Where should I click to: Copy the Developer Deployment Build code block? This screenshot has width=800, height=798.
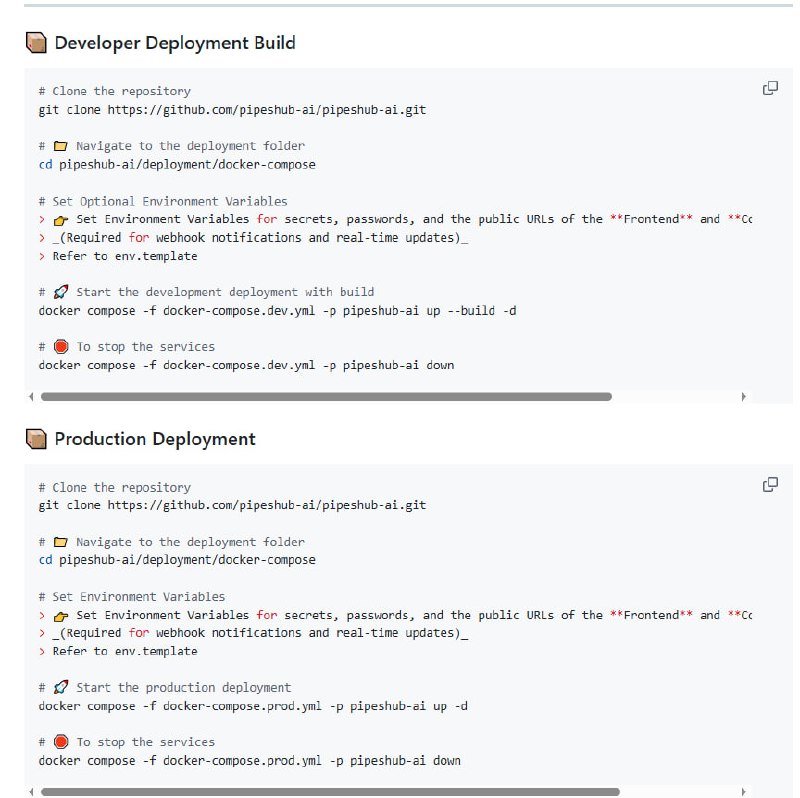pyautogui.click(x=770, y=88)
